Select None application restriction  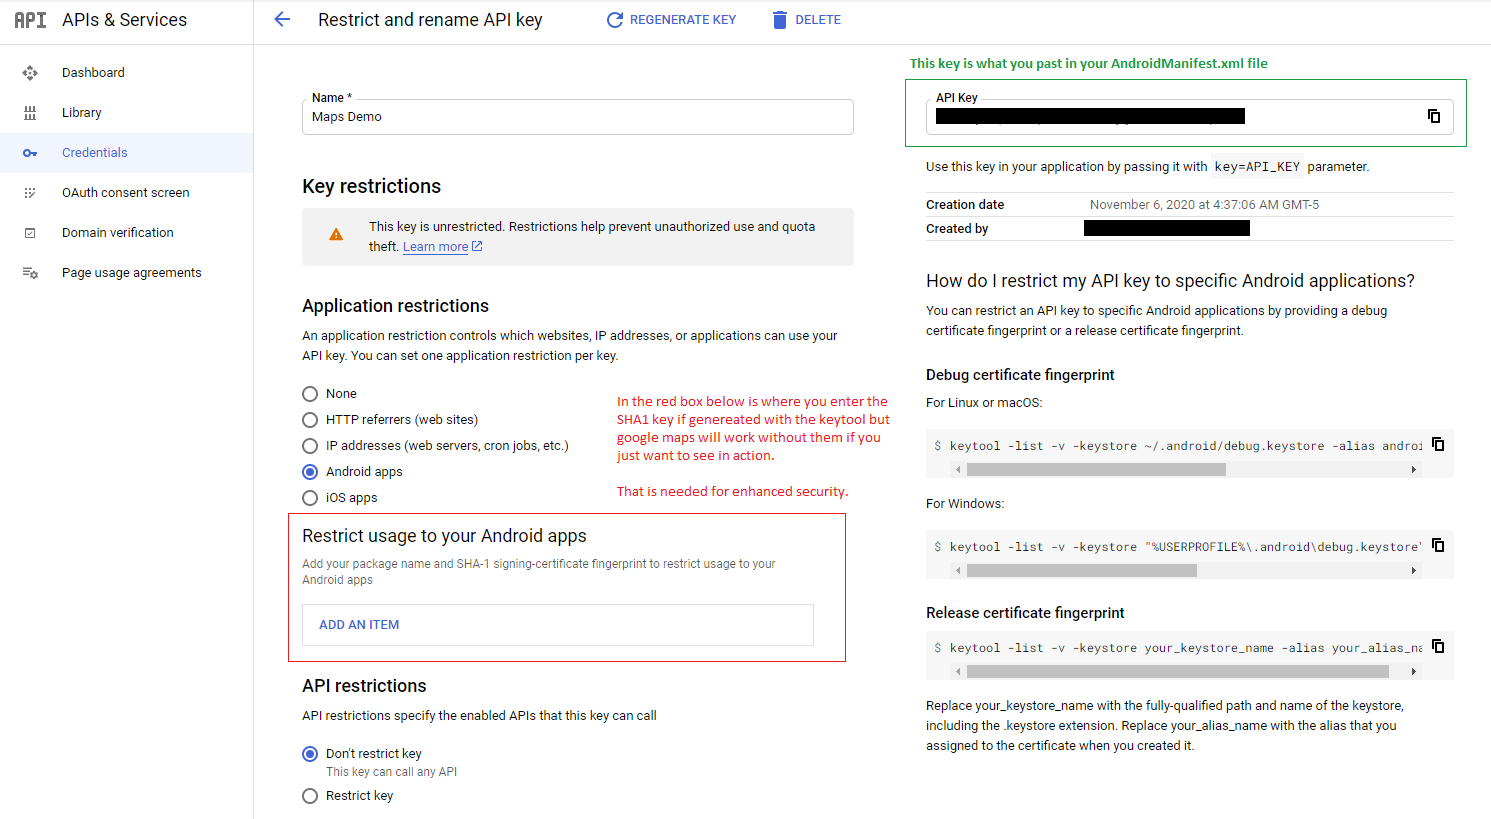(310, 394)
